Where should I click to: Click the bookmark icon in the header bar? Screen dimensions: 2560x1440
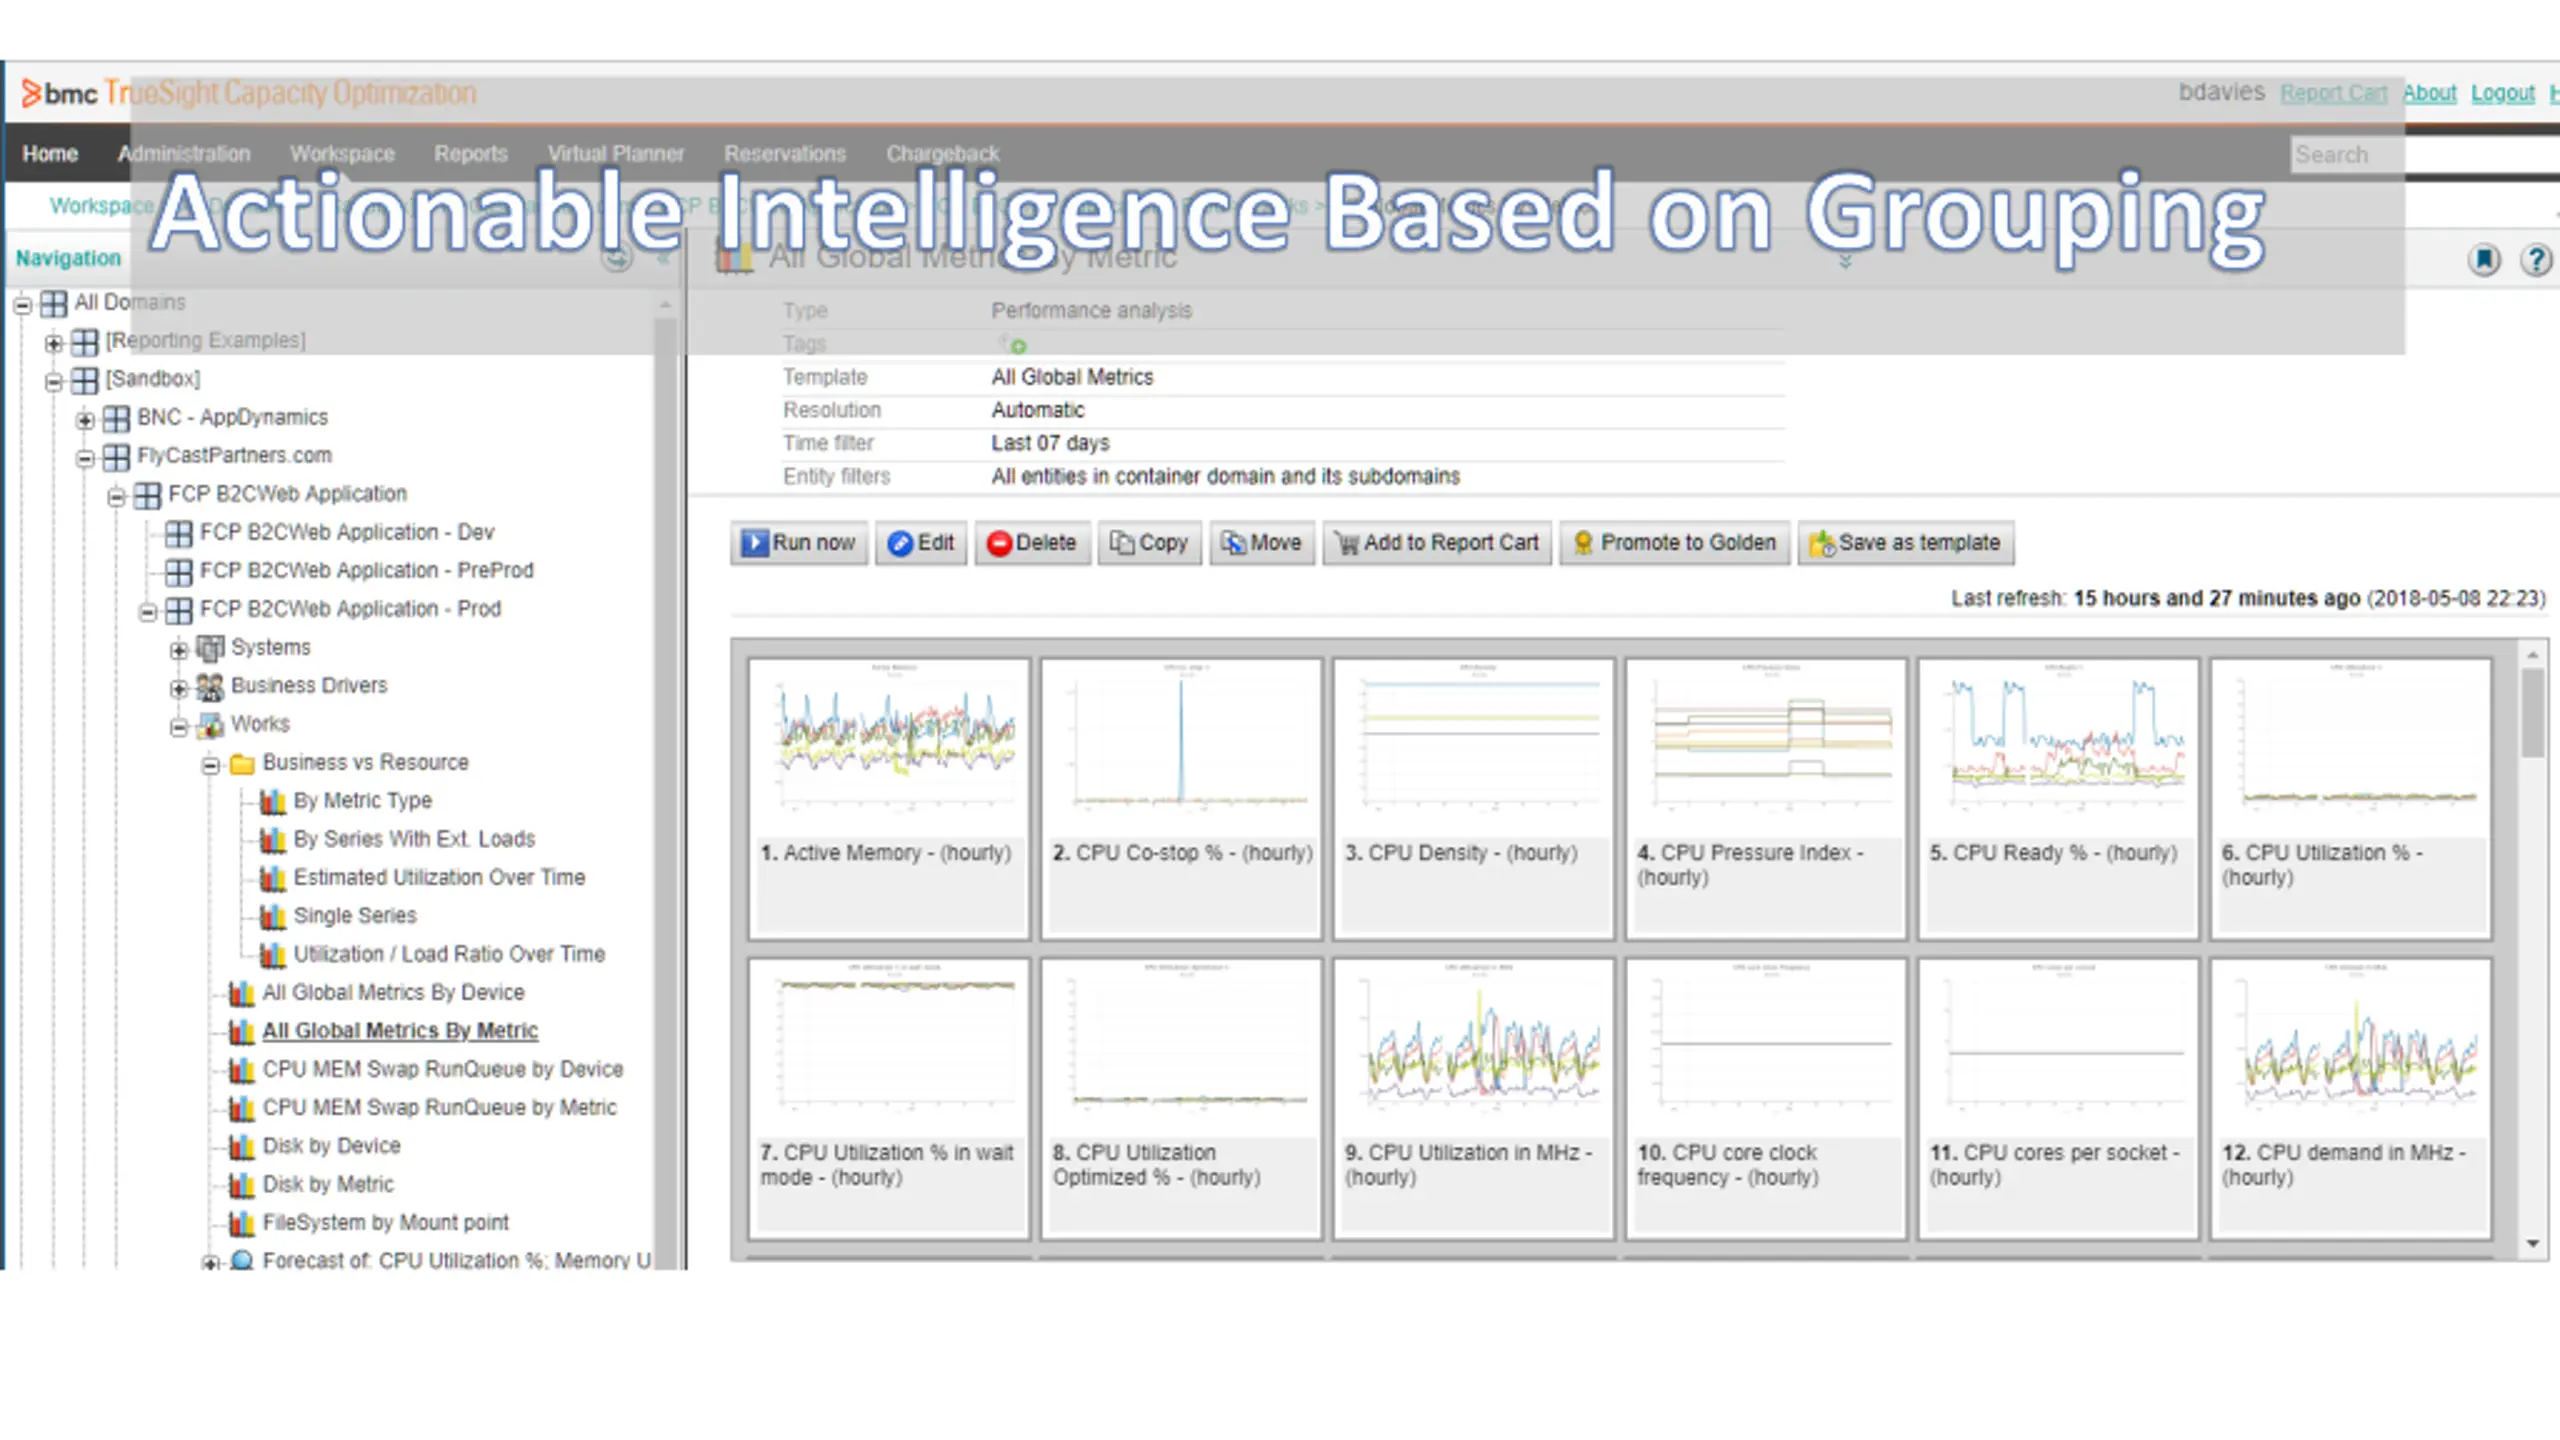click(x=2484, y=260)
